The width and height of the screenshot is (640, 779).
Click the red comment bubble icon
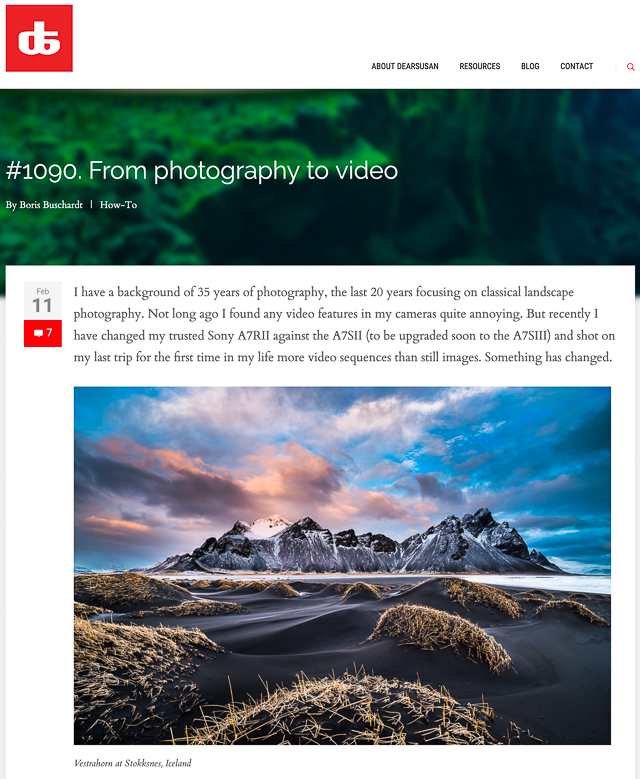click(x=38, y=333)
